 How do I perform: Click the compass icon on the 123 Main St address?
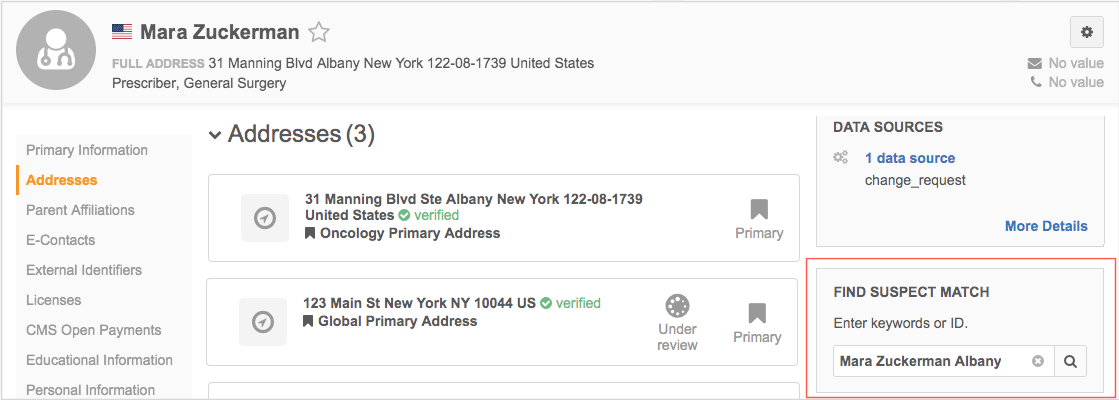click(x=263, y=322)
